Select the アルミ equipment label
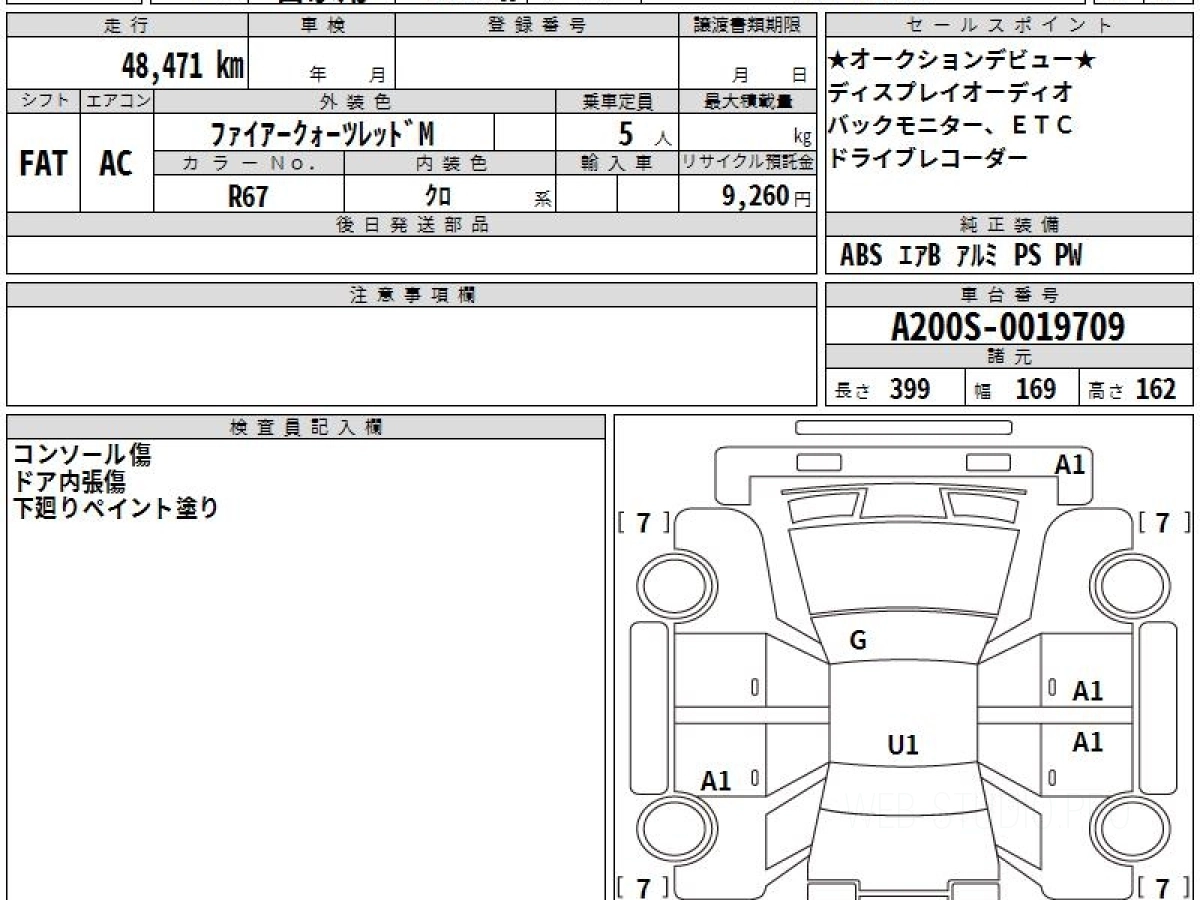The height and width of the screenshot is (900, 1200). pos(977,256)
